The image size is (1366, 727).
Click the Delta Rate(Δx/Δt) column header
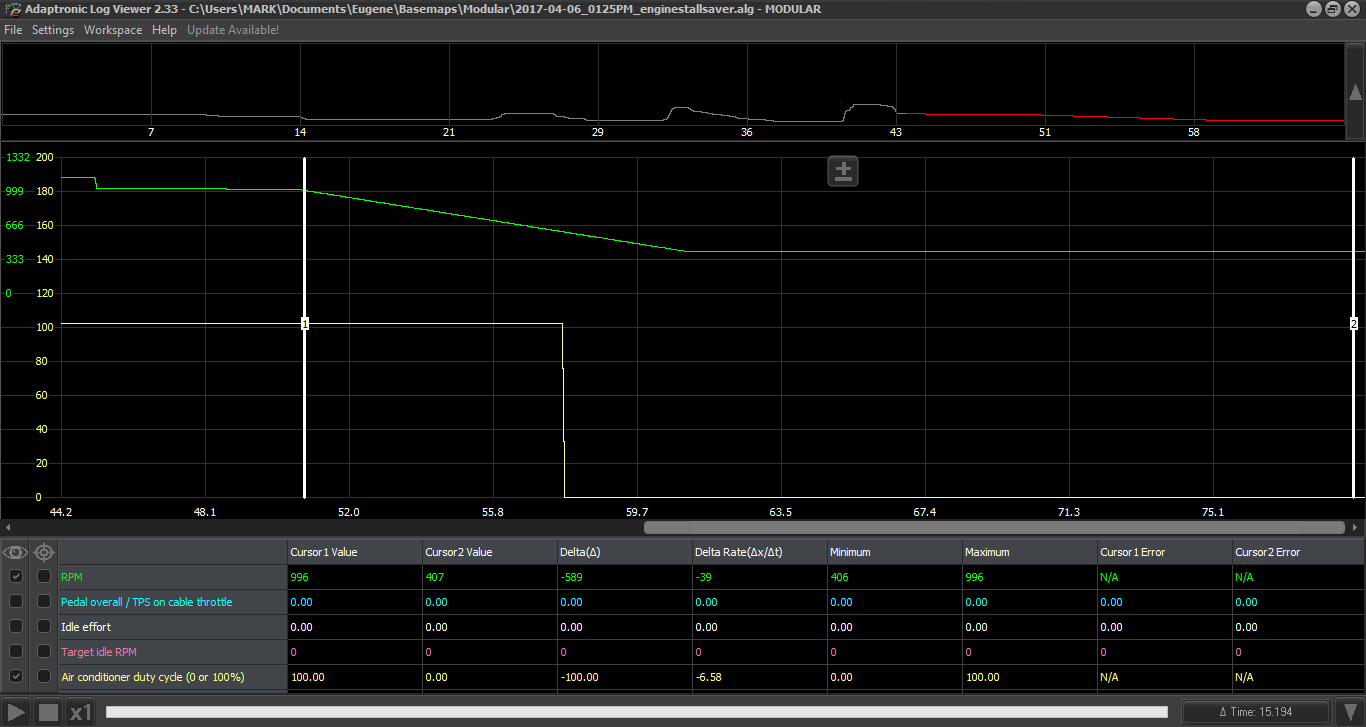point(759,552)
